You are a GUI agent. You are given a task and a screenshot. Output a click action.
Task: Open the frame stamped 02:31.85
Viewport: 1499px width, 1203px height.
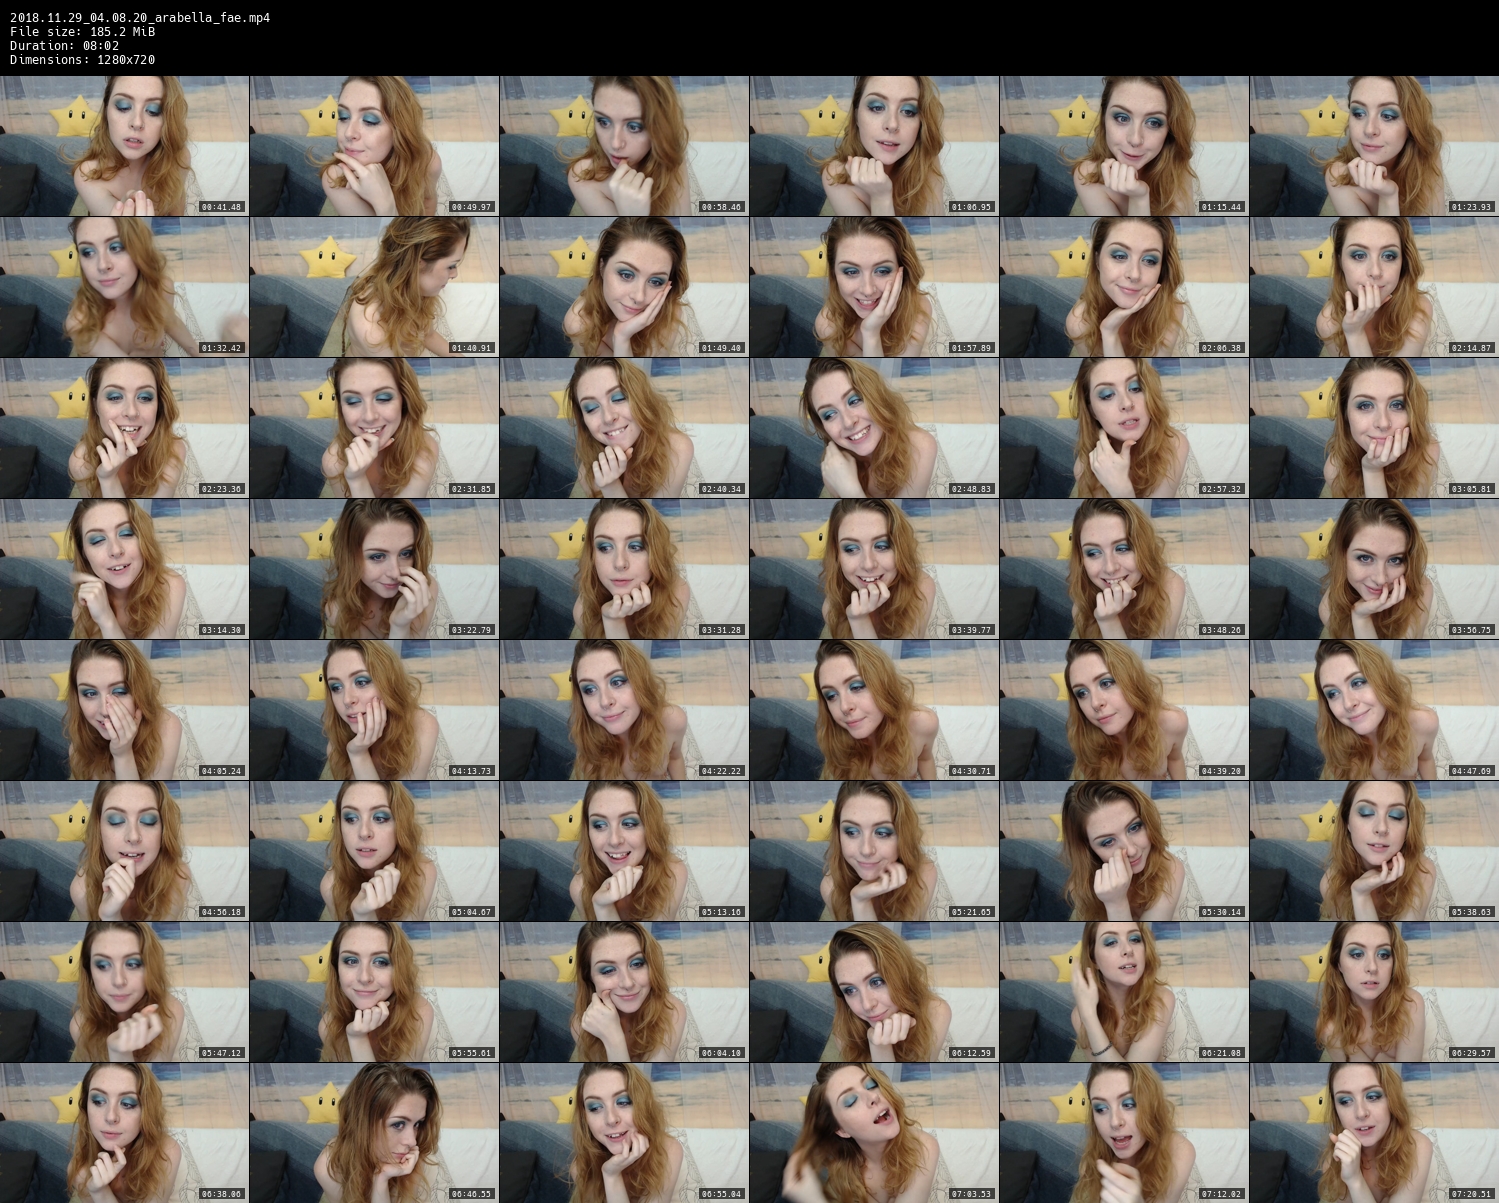[x=374, y=428]
